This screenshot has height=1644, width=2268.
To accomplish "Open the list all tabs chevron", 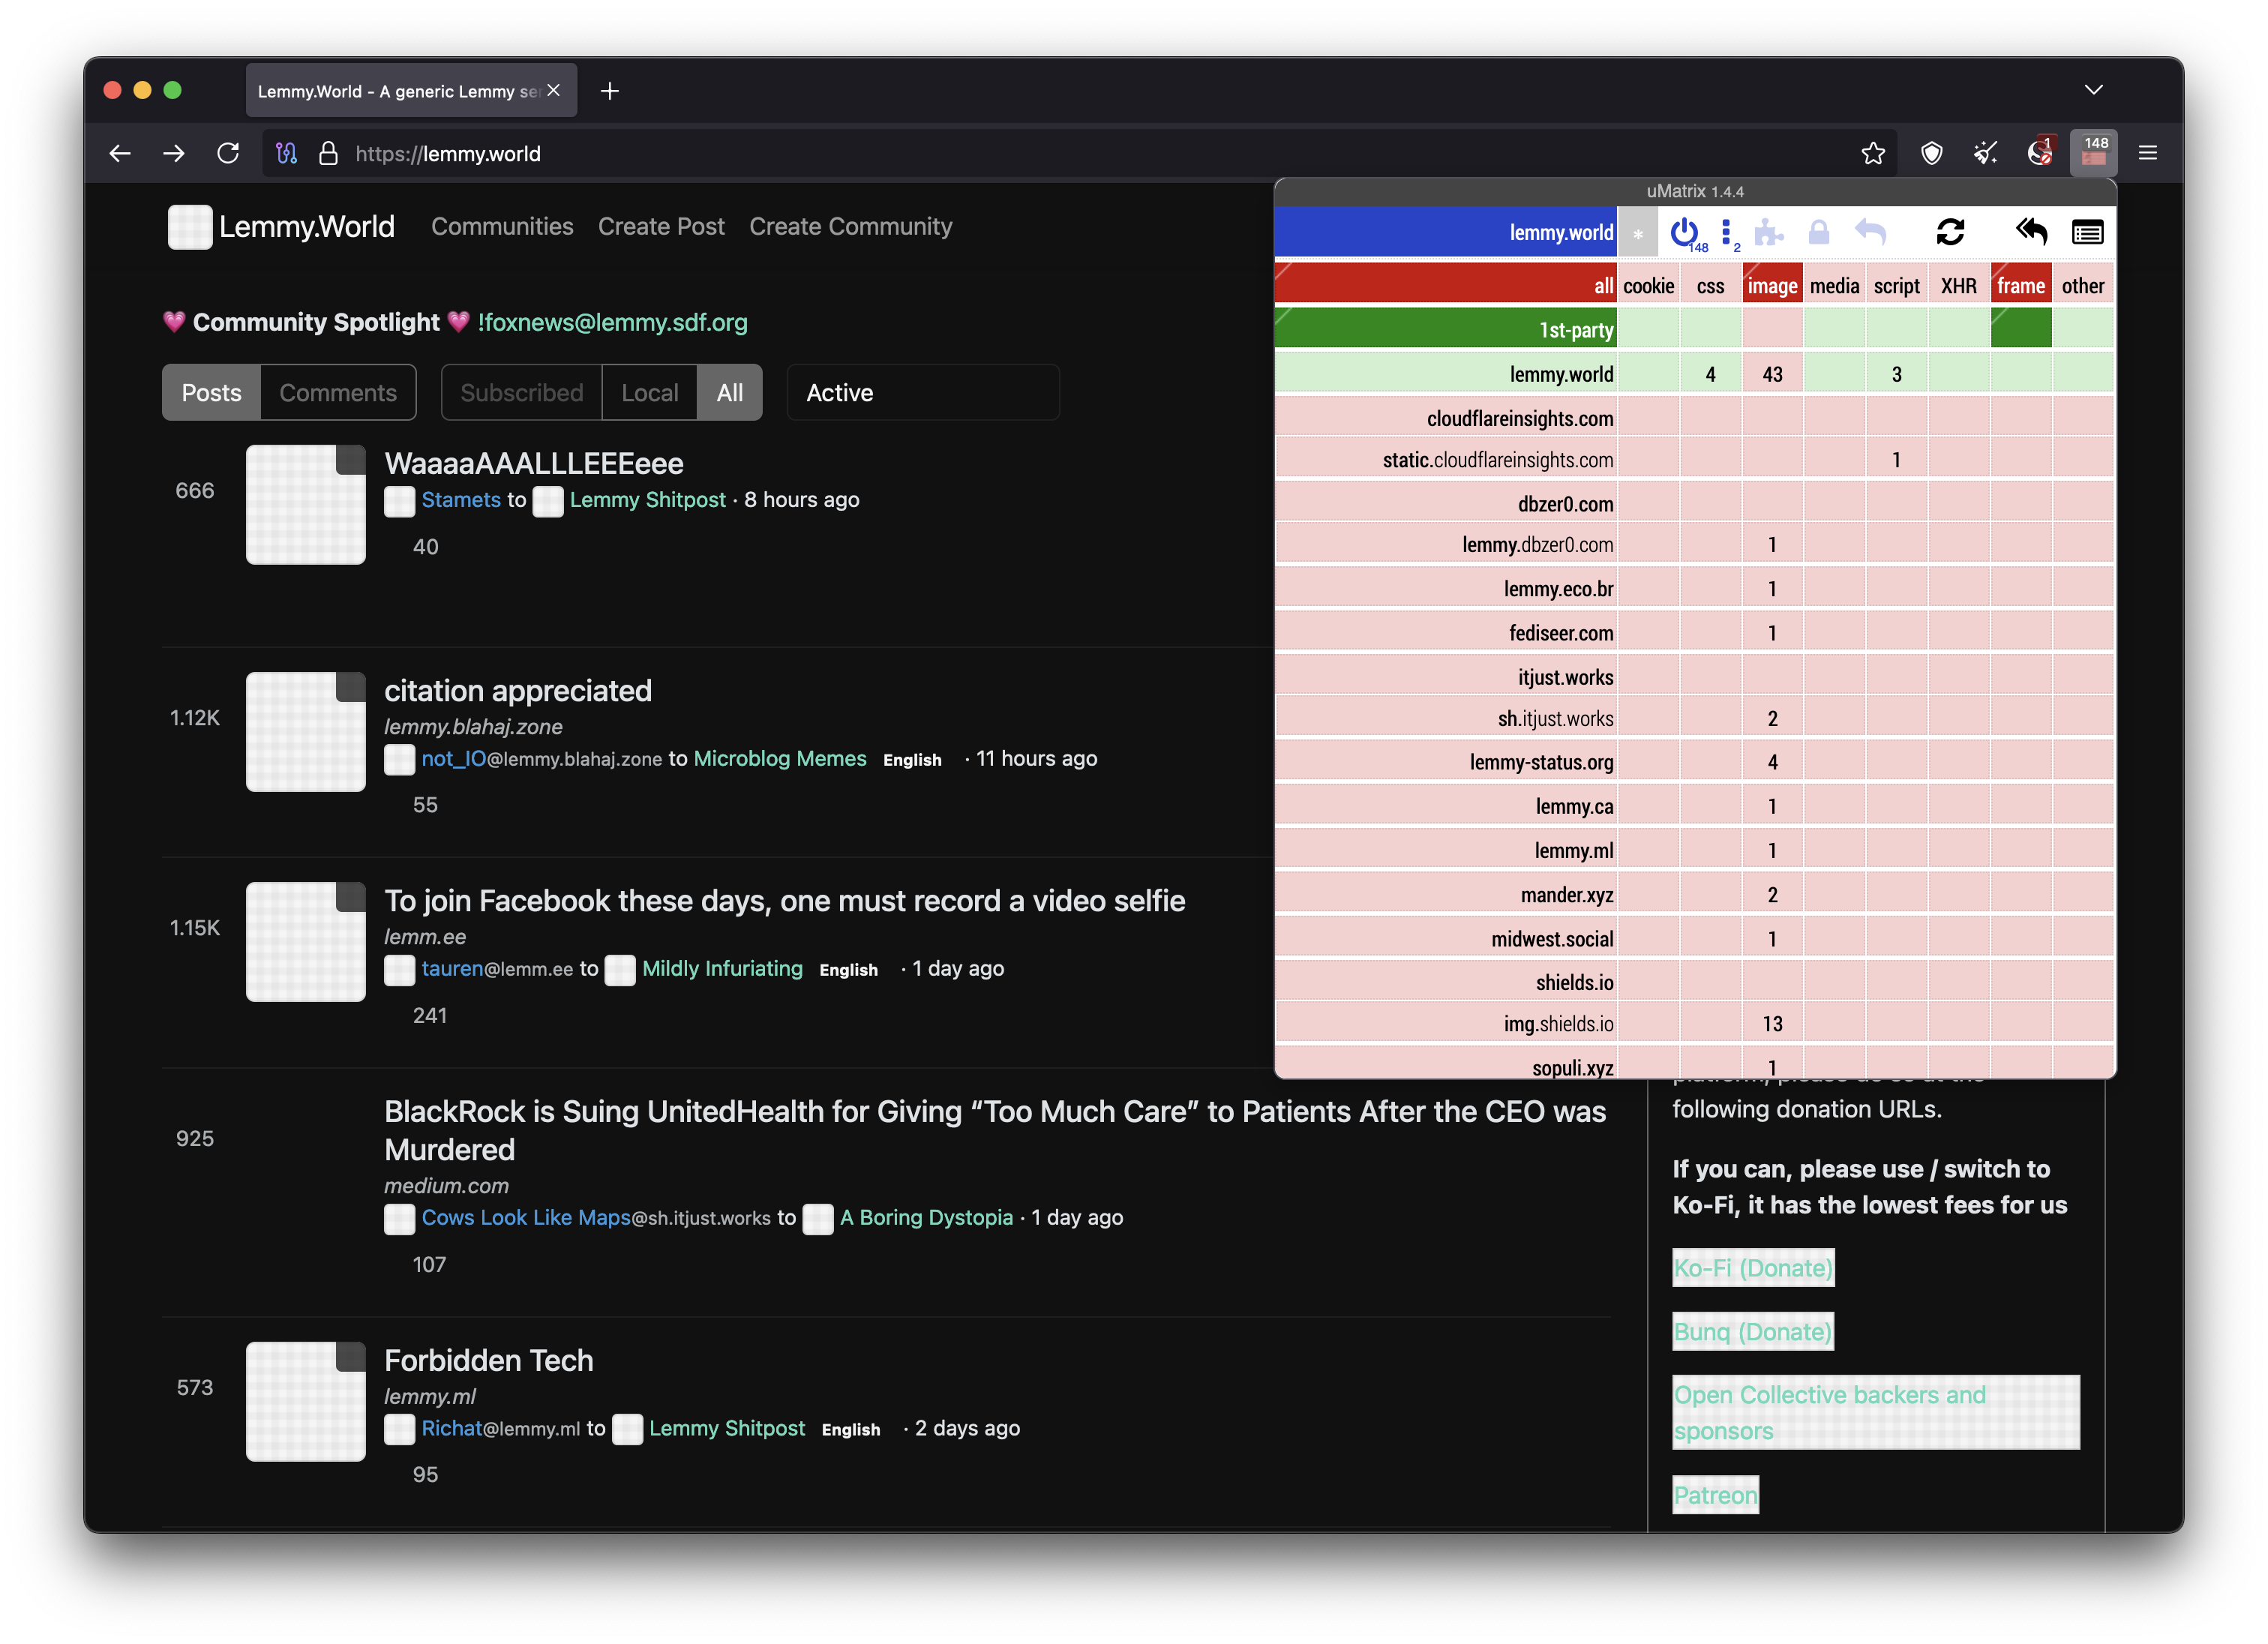I will tap(2094, 90).
